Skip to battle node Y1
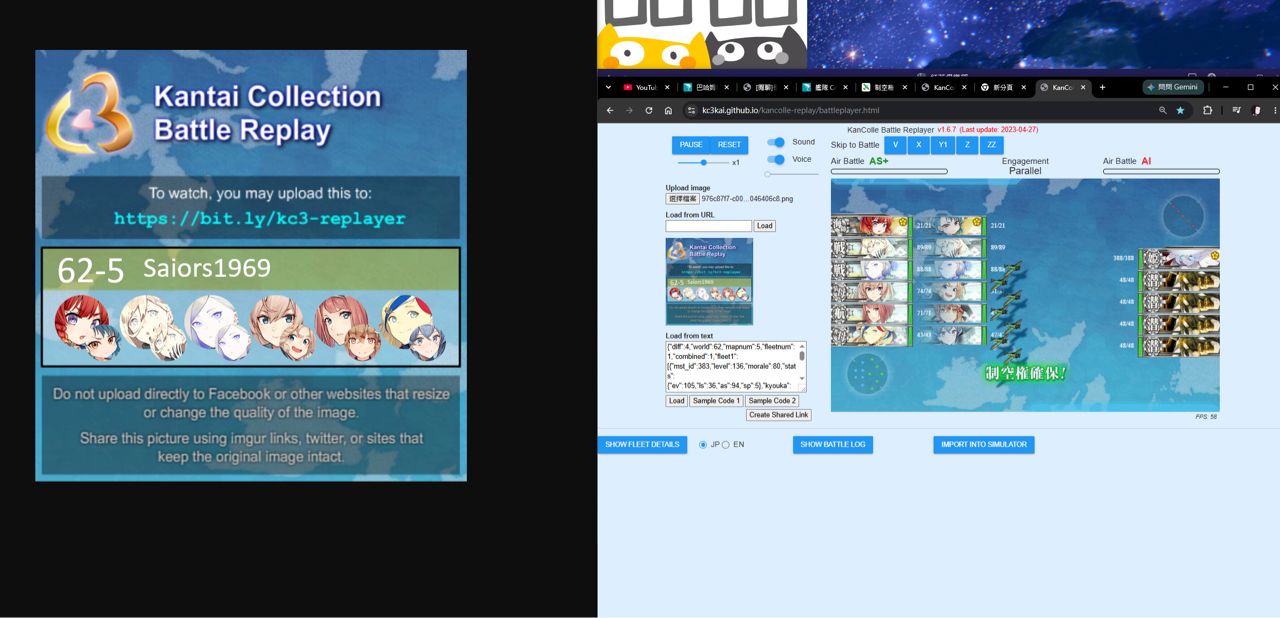 tap(943, 145)
